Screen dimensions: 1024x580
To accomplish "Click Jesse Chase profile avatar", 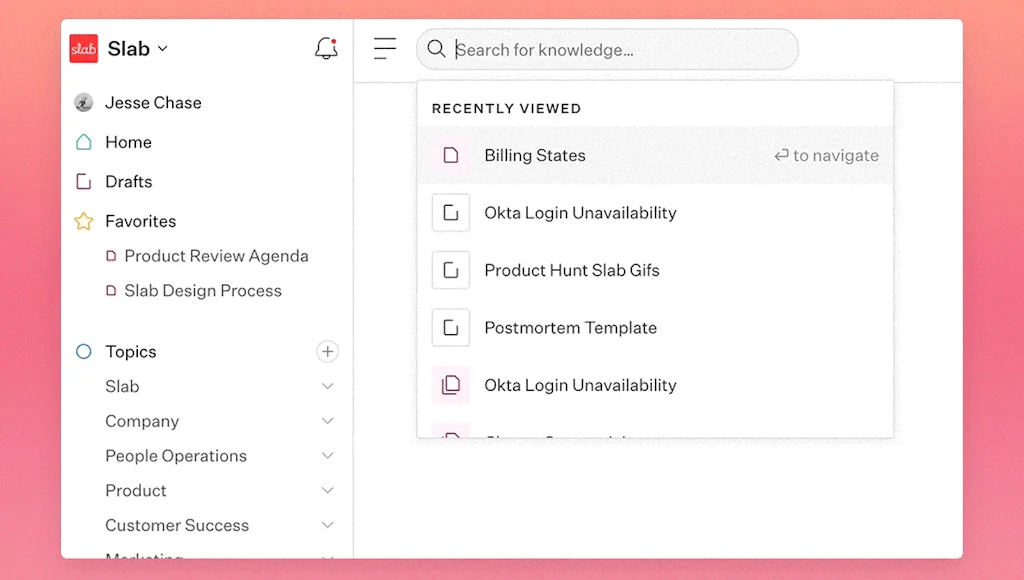I will tap(84, 103).
